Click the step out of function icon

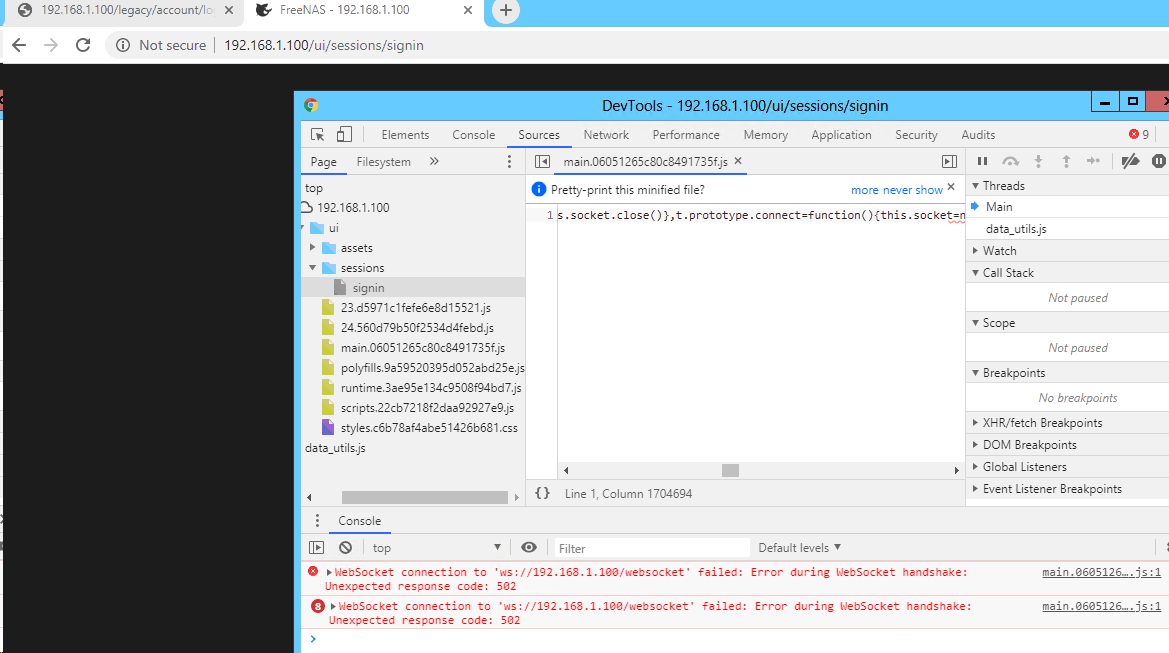[1066, 161]
